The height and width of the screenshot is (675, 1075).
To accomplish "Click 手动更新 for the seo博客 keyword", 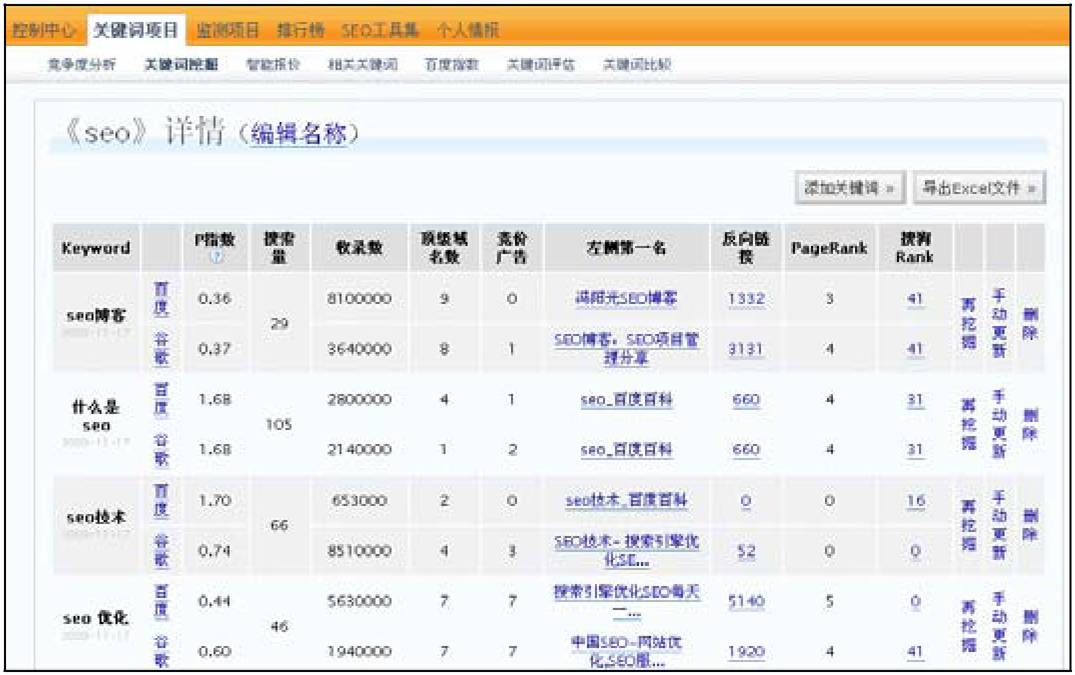I will [999, 323].
